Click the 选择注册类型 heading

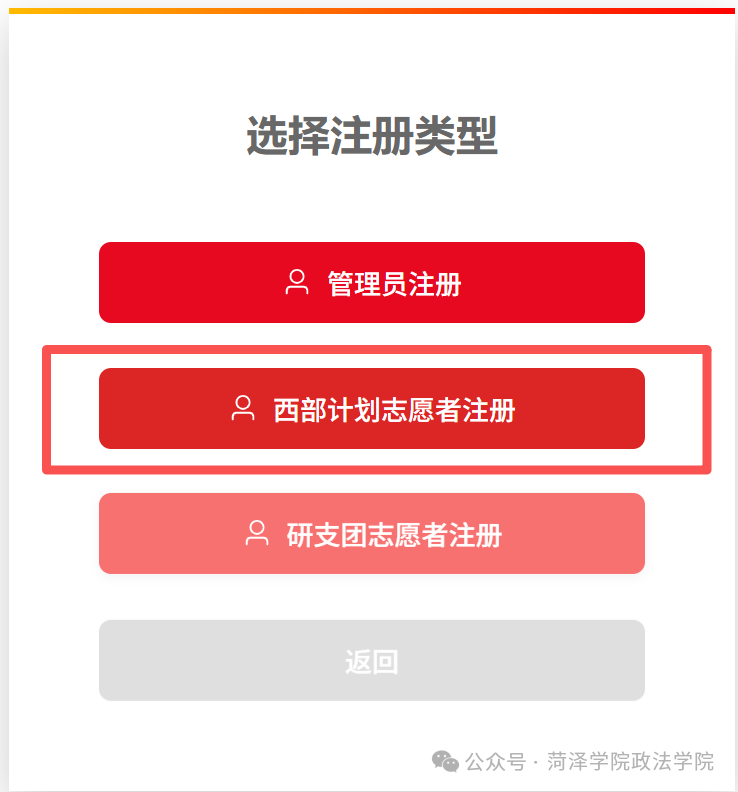click(372, 135)
